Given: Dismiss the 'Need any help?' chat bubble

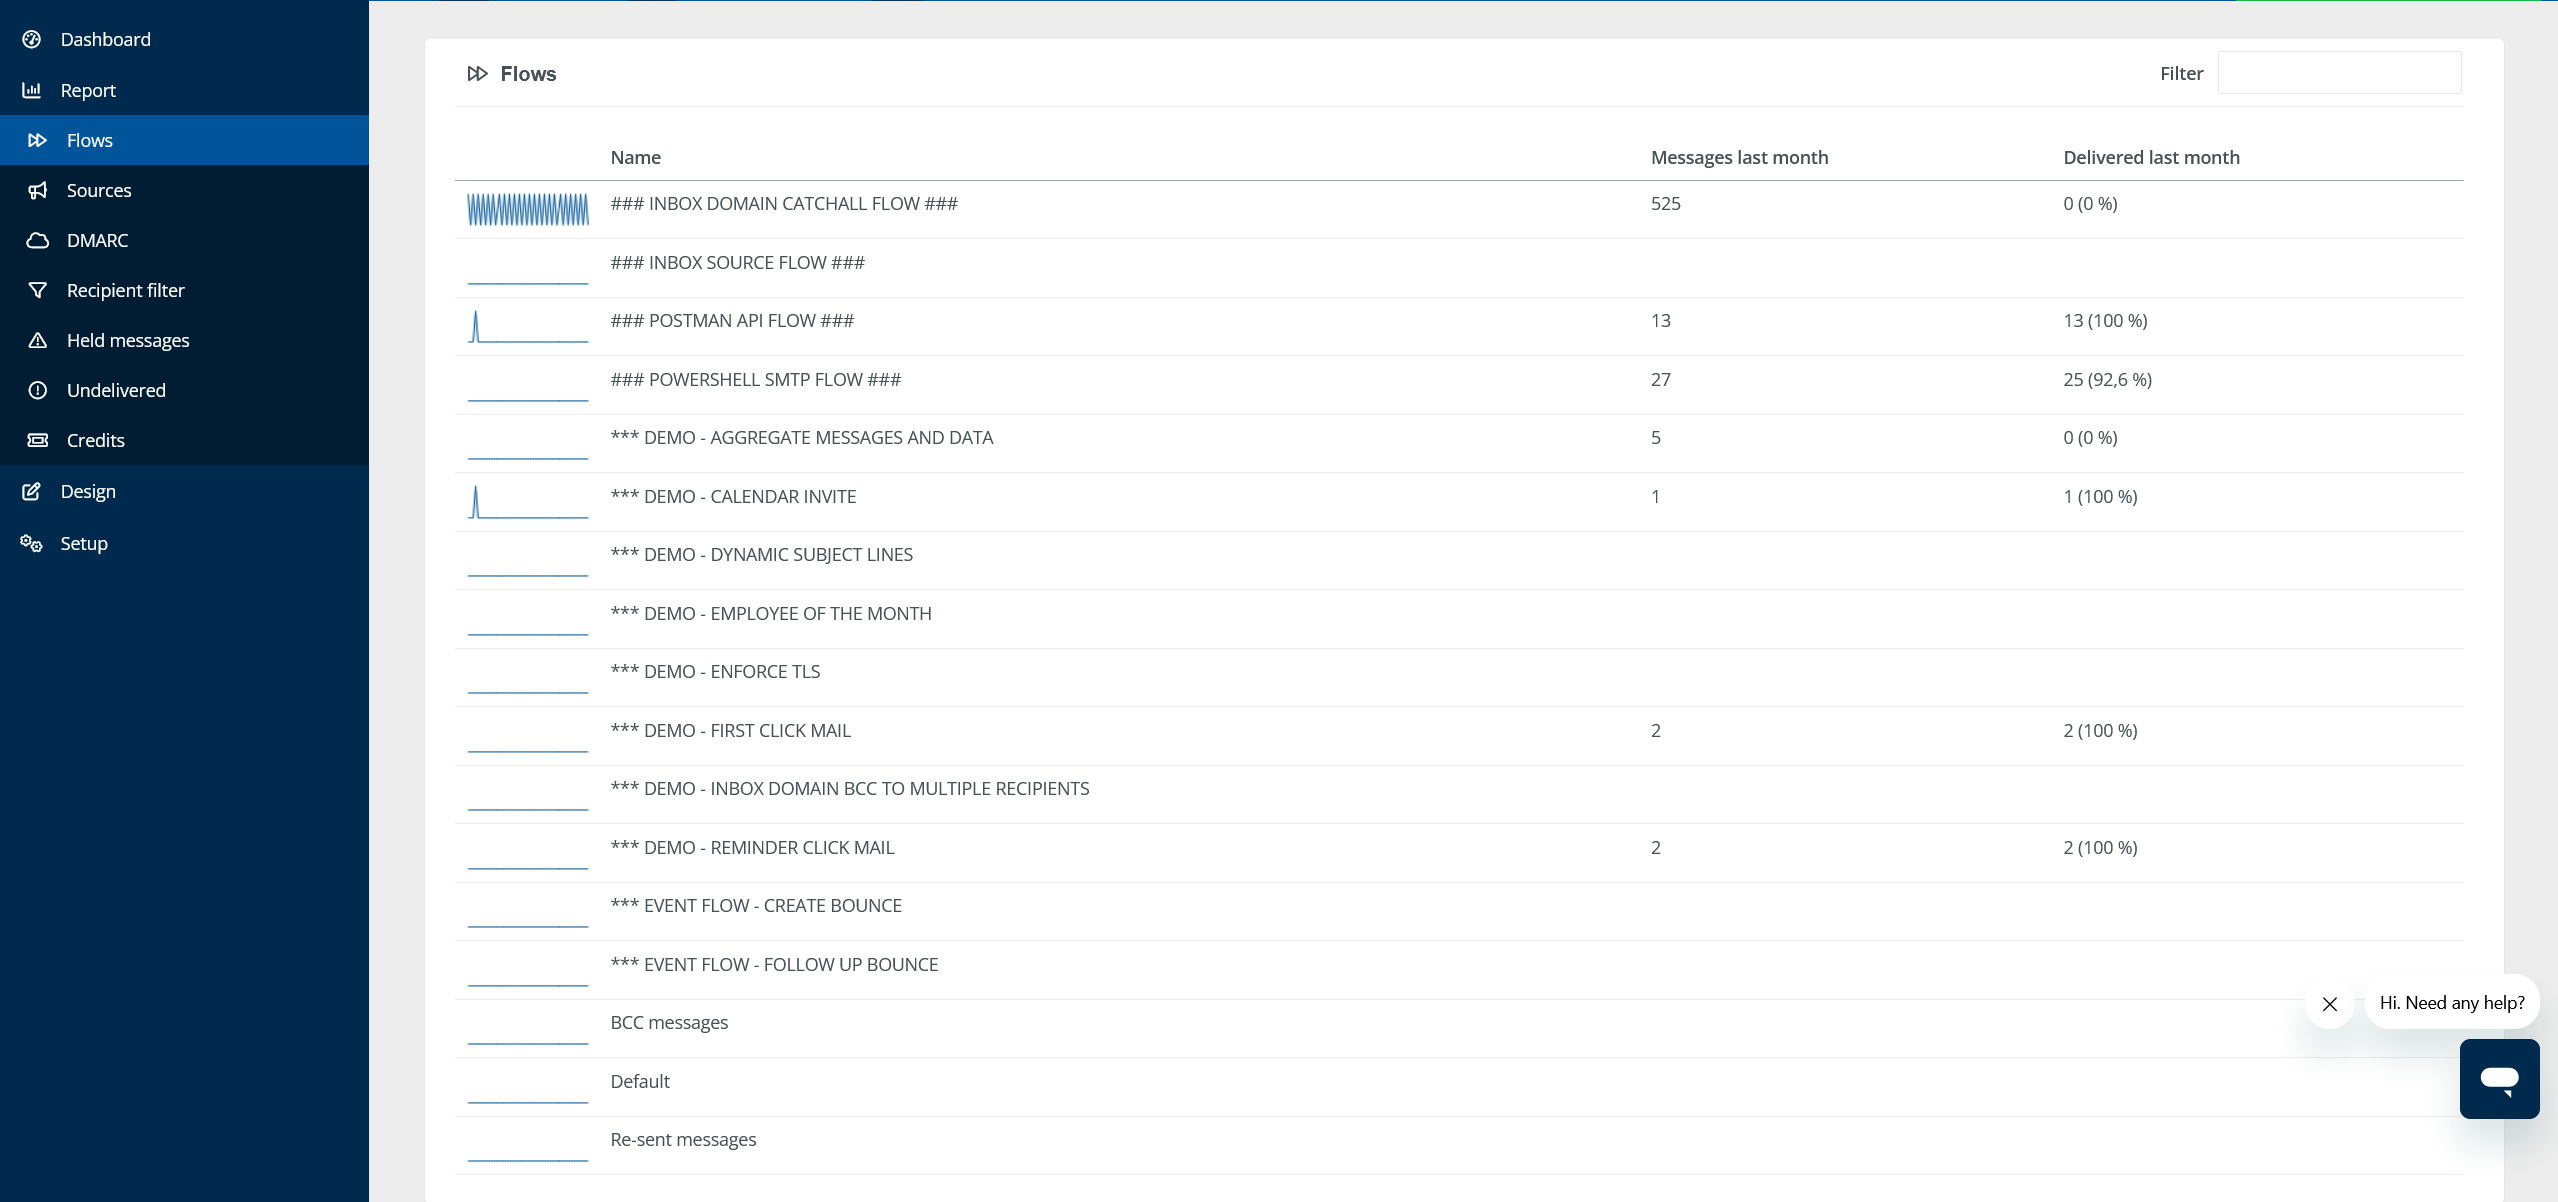Looking at the screenshot, I should (x=2329, y=1003).
